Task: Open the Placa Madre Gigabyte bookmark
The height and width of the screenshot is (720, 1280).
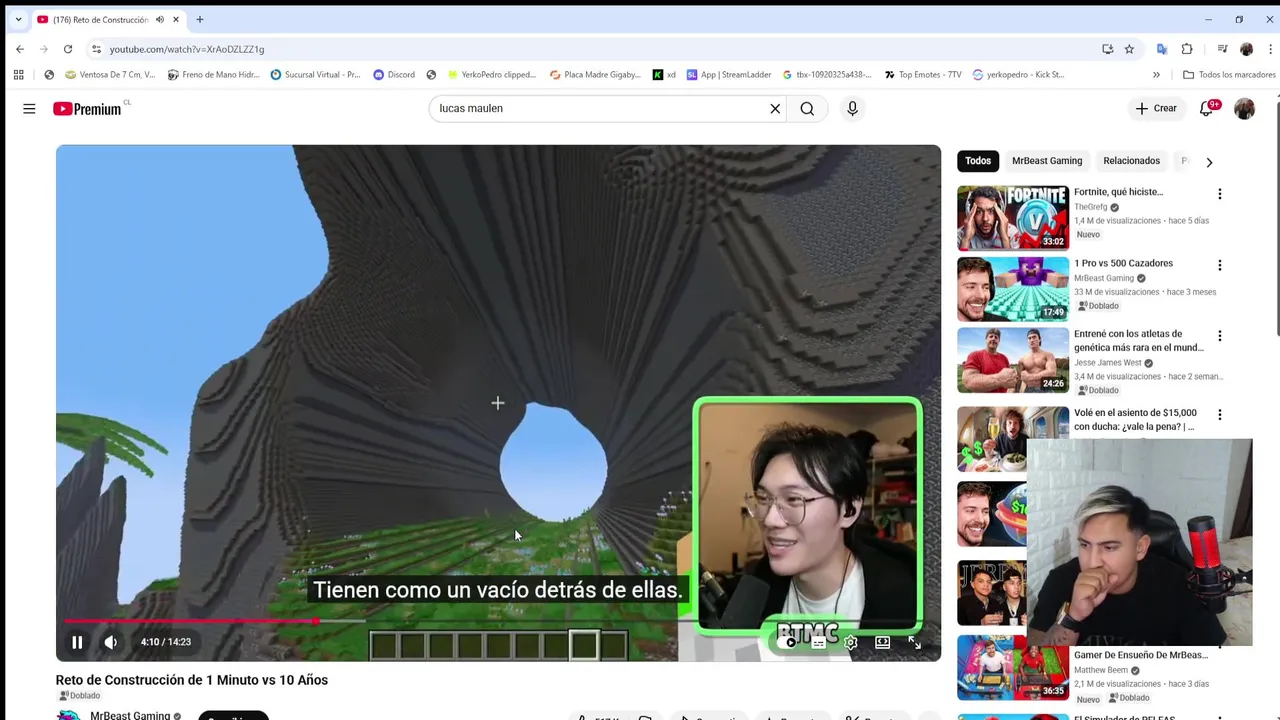Action: [595, 74]
